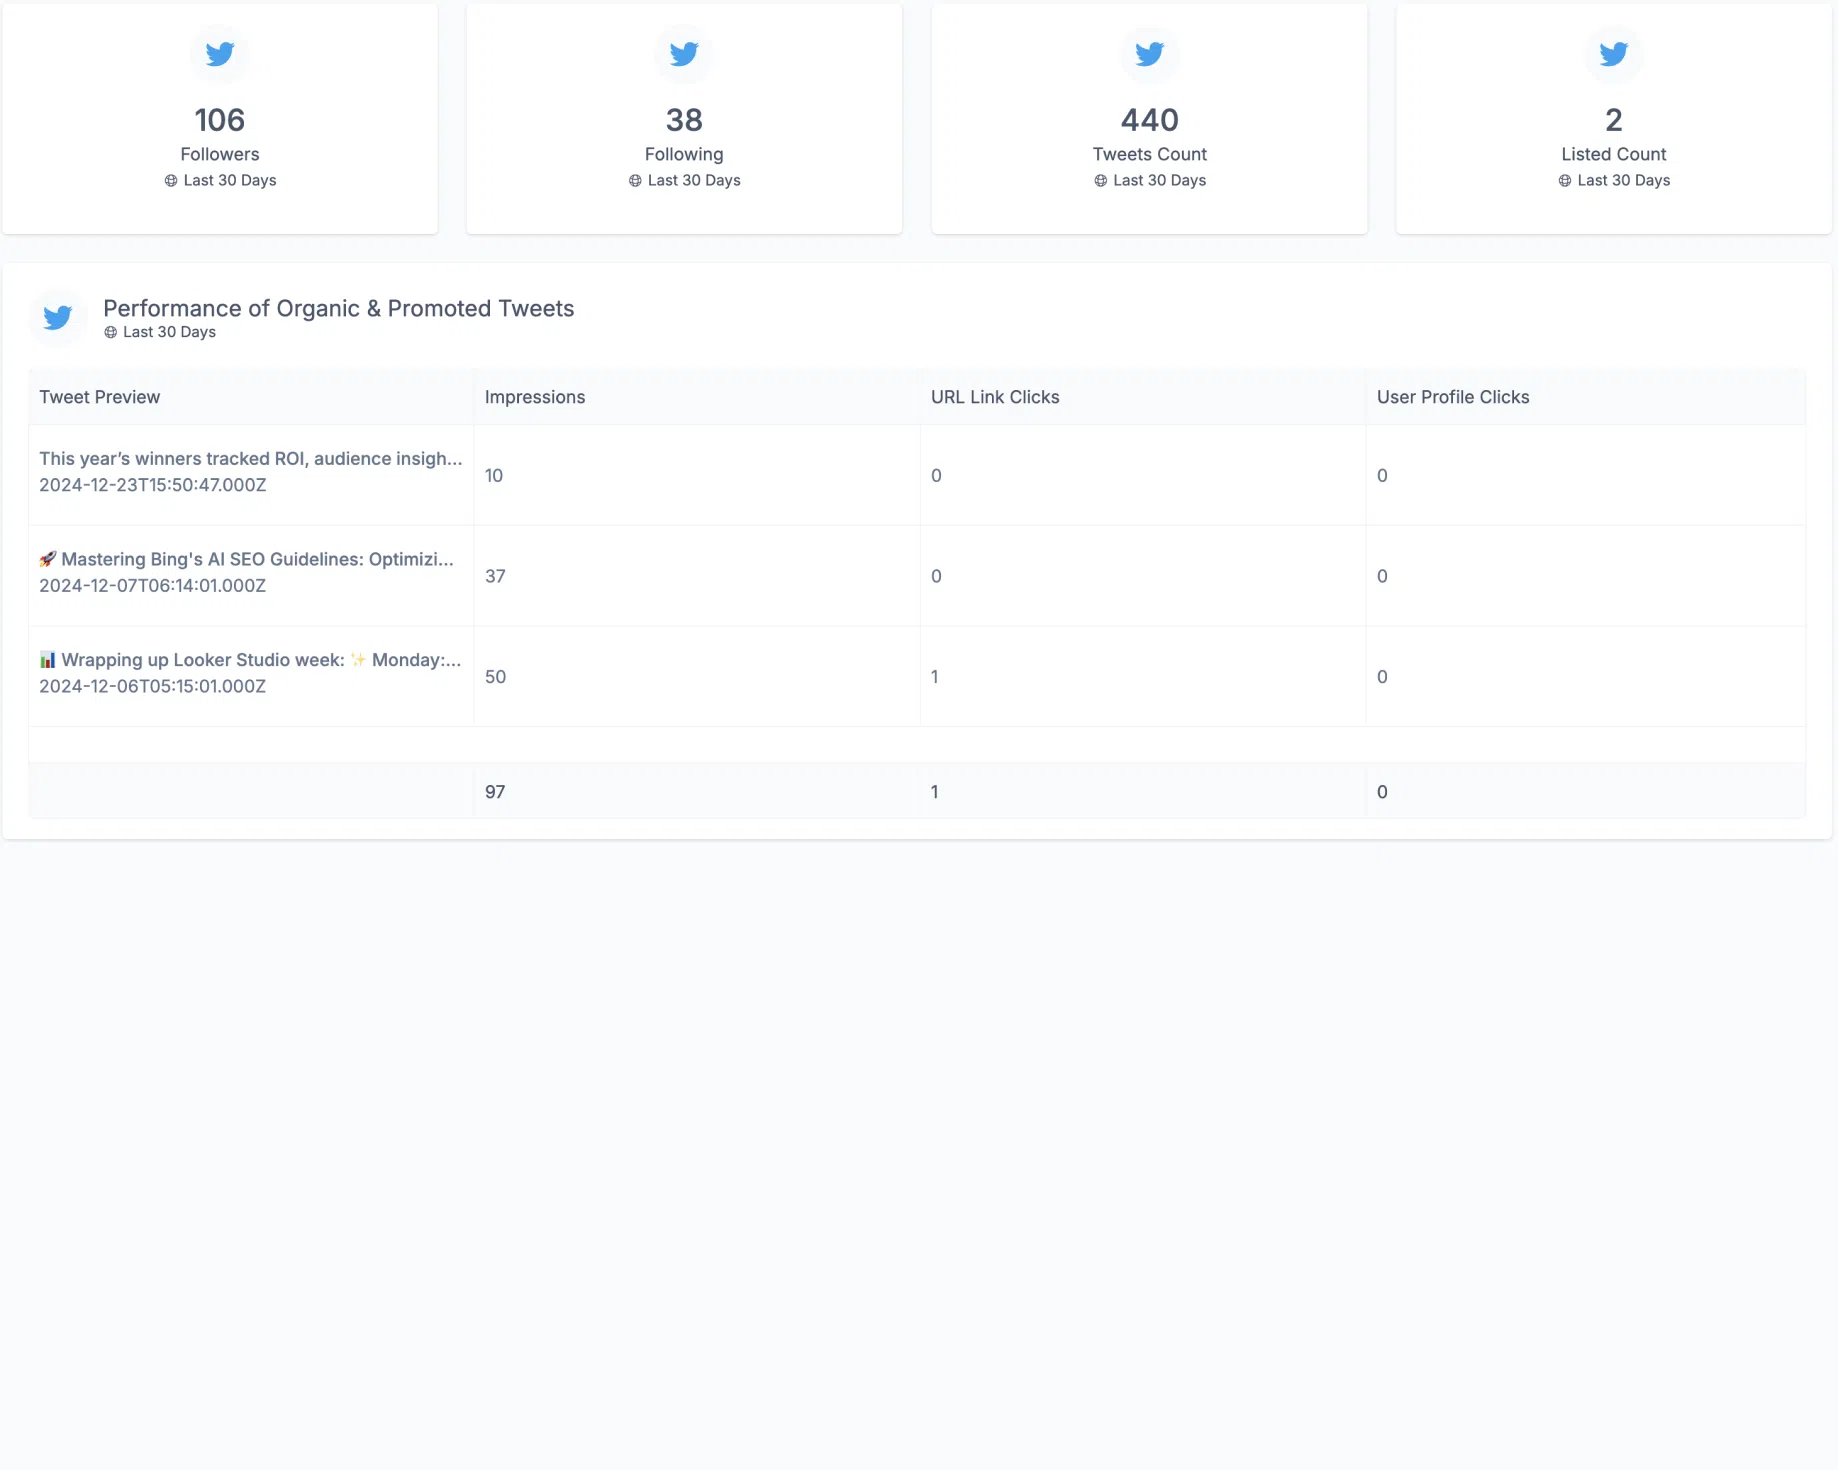Sort the table by Impressions column

535,397
